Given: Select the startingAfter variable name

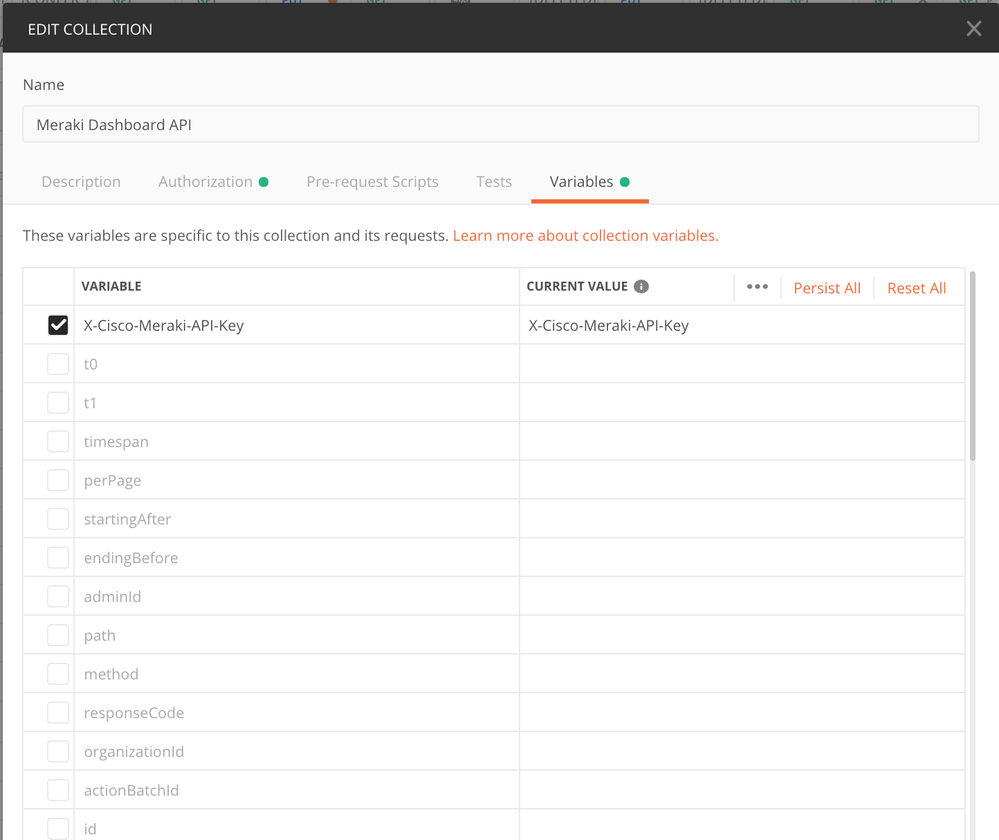Looking at the screenshot, I should click(x=127, y=519).
